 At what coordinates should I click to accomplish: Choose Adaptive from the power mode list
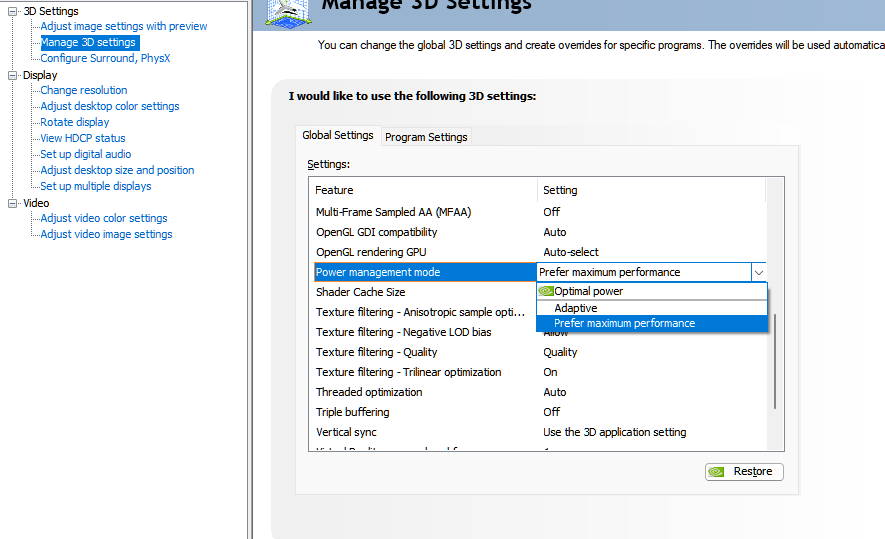coord(576,308)
